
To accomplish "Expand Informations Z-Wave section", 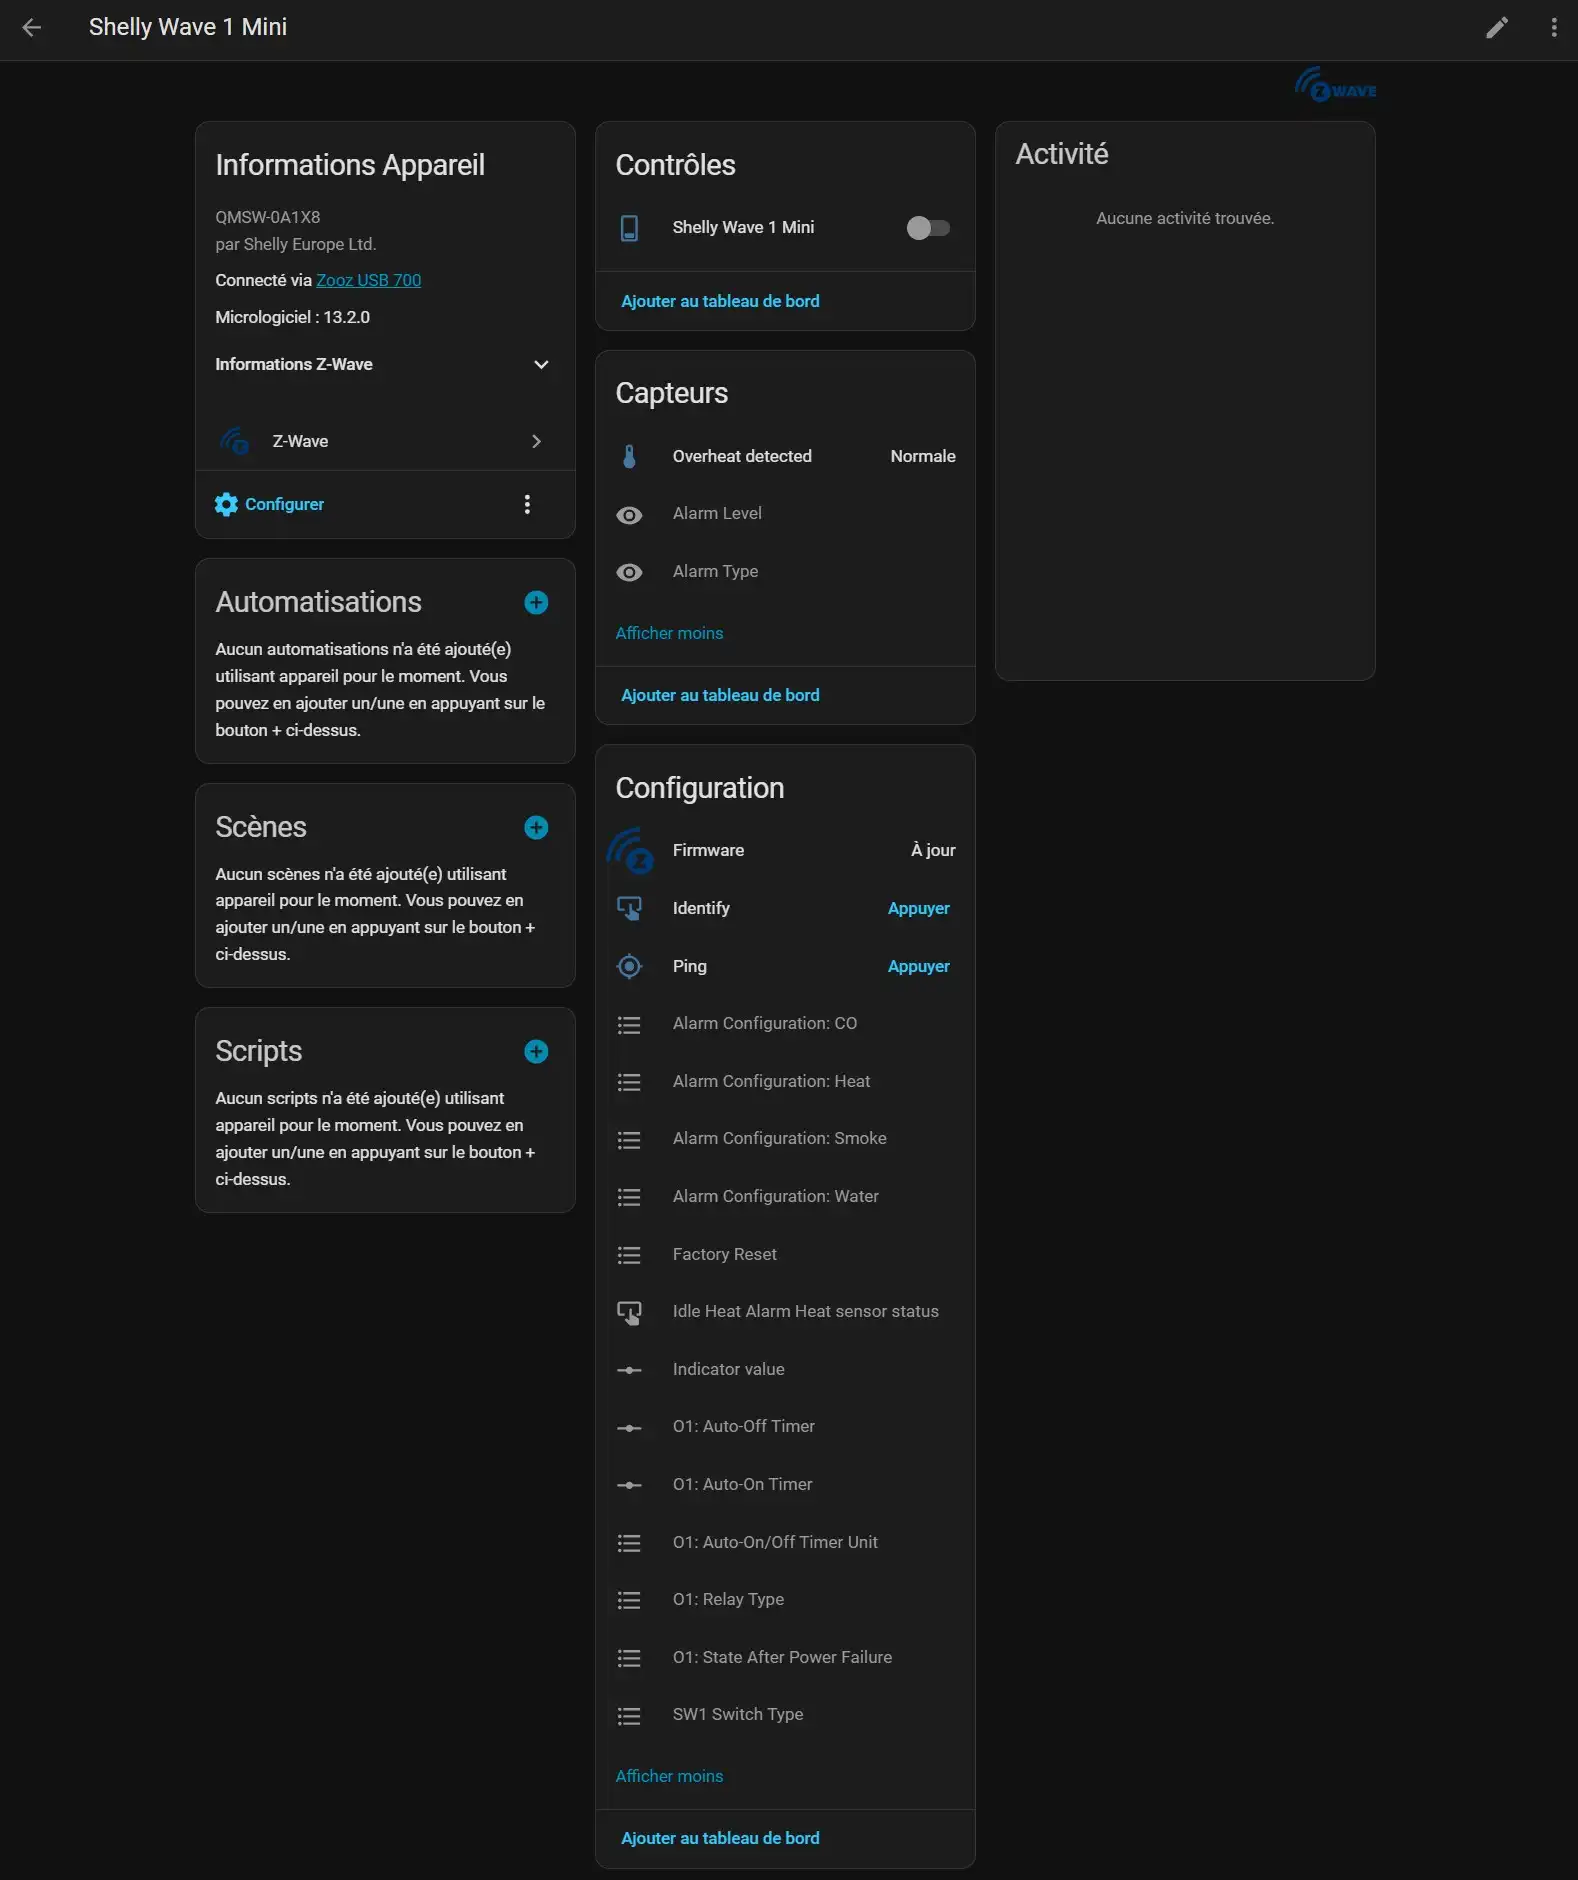I will point(541,364).
